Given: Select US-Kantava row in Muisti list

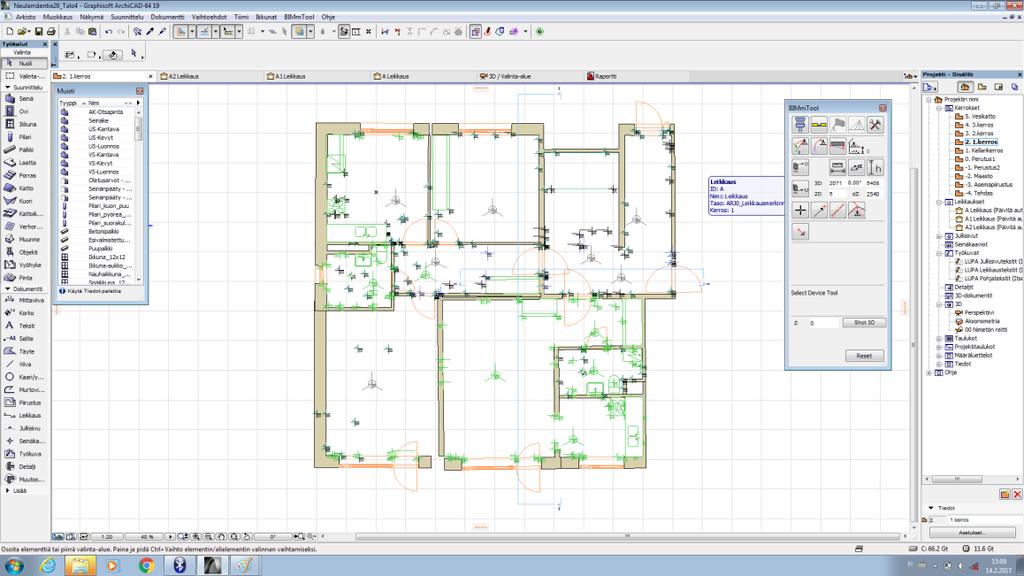Looking at the screenshot, I should coord(97,129).
